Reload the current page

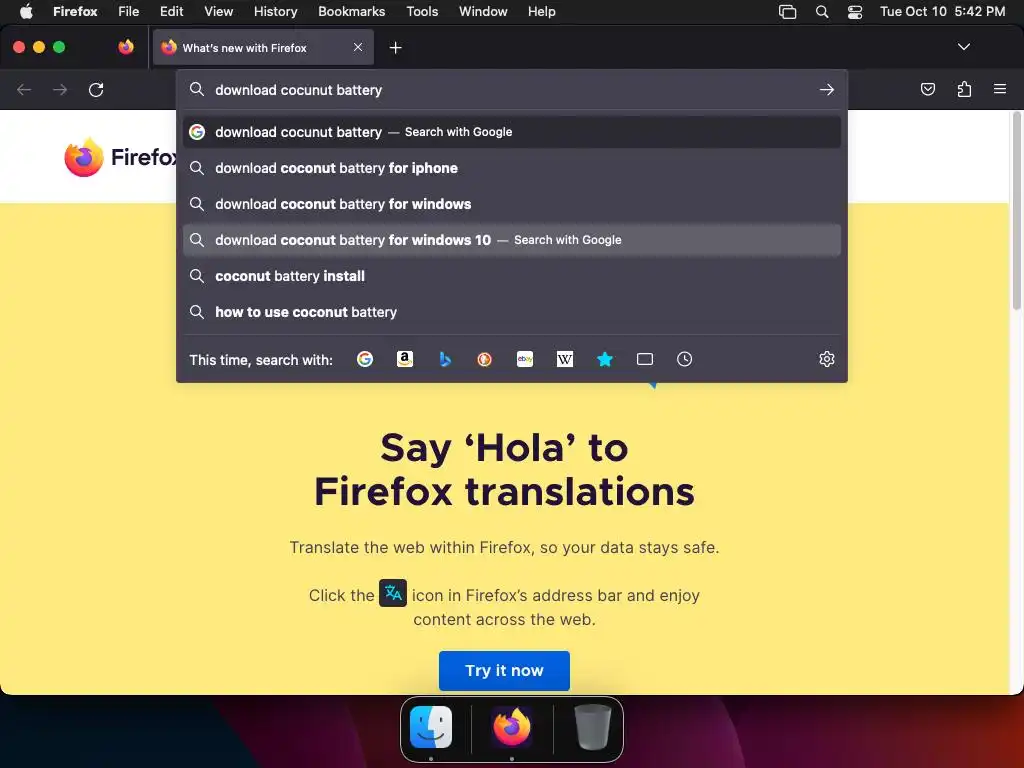click(96, 89)
